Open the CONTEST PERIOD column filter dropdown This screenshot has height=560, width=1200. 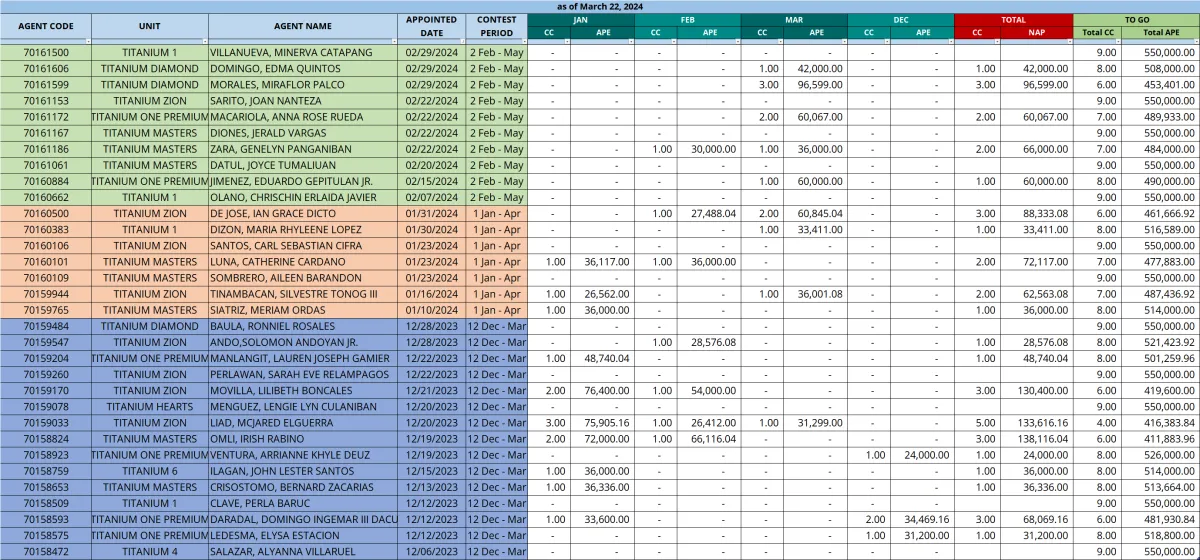(523, 41)
